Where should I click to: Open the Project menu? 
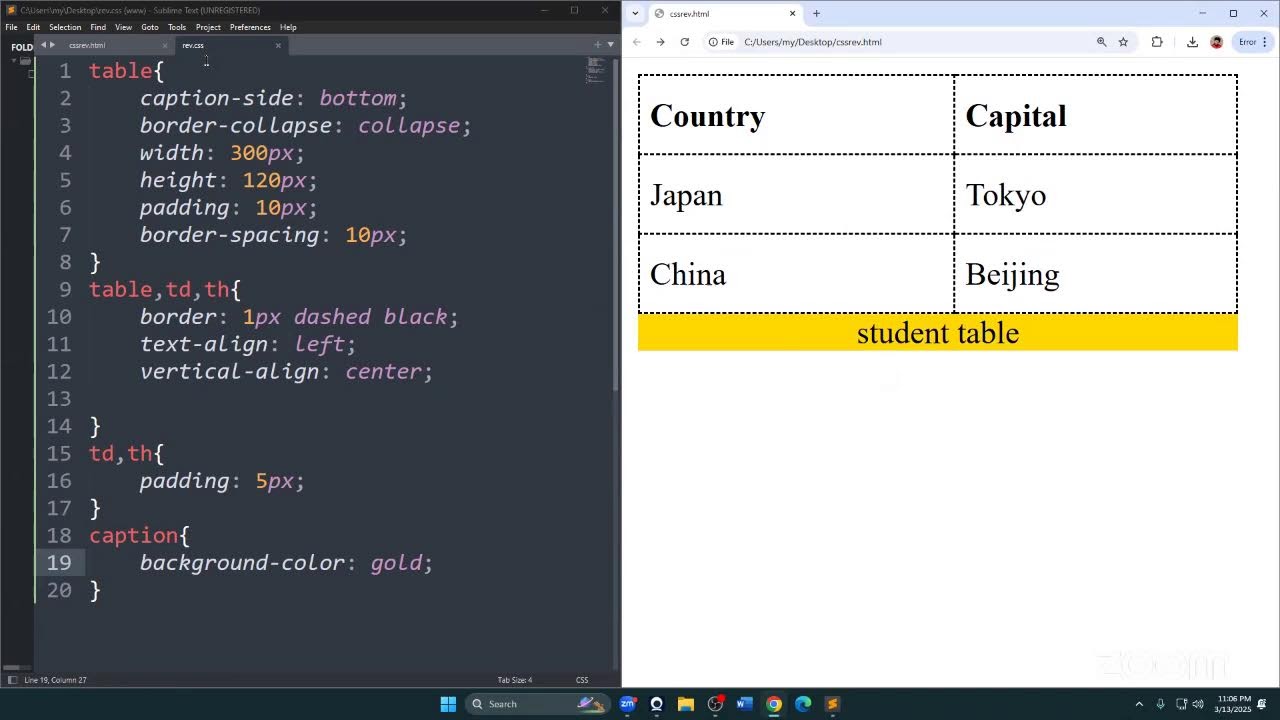(208, 27)
